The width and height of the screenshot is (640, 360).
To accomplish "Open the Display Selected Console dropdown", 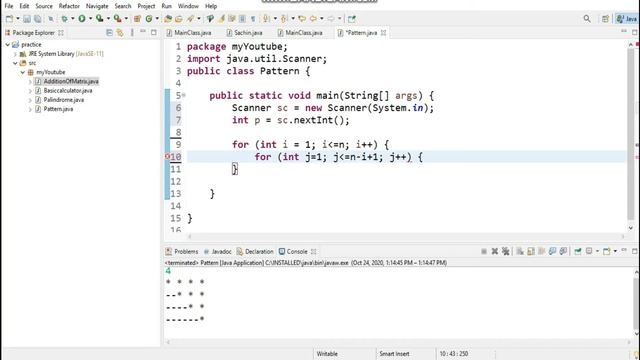I will point(597,251).
